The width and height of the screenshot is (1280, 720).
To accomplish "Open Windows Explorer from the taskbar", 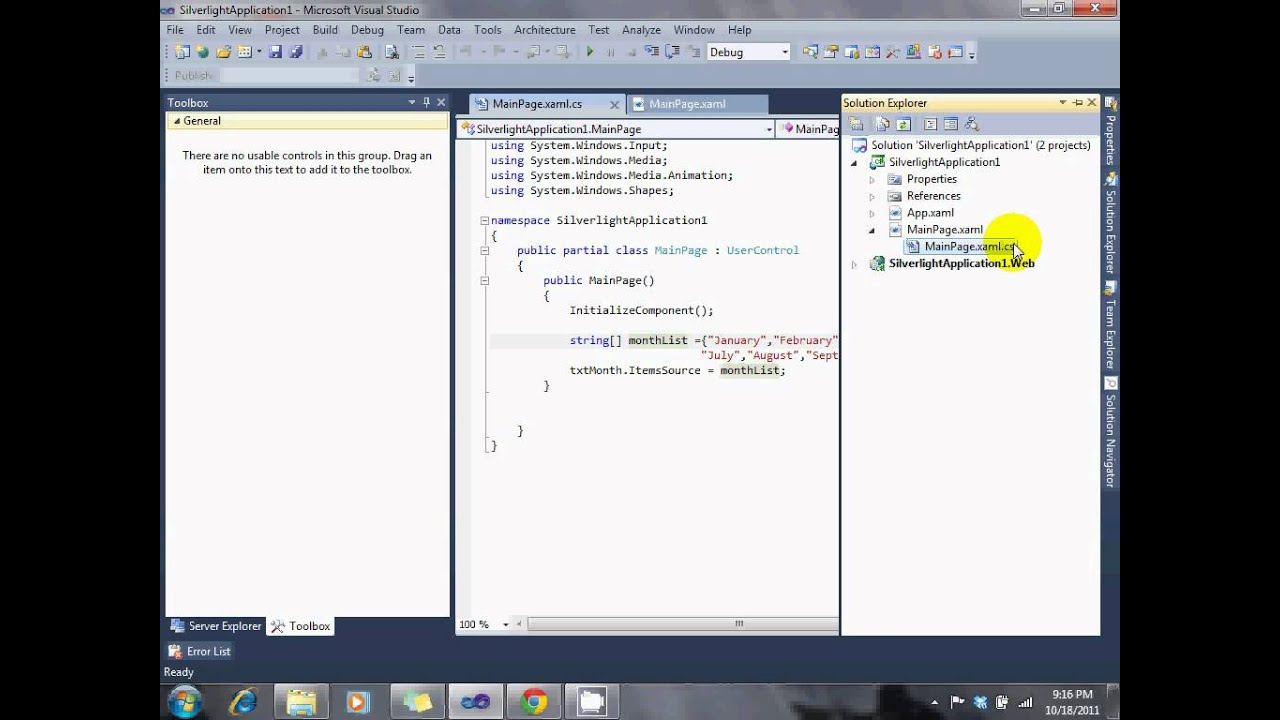I will pyautogui.click(x=301, y=702).
